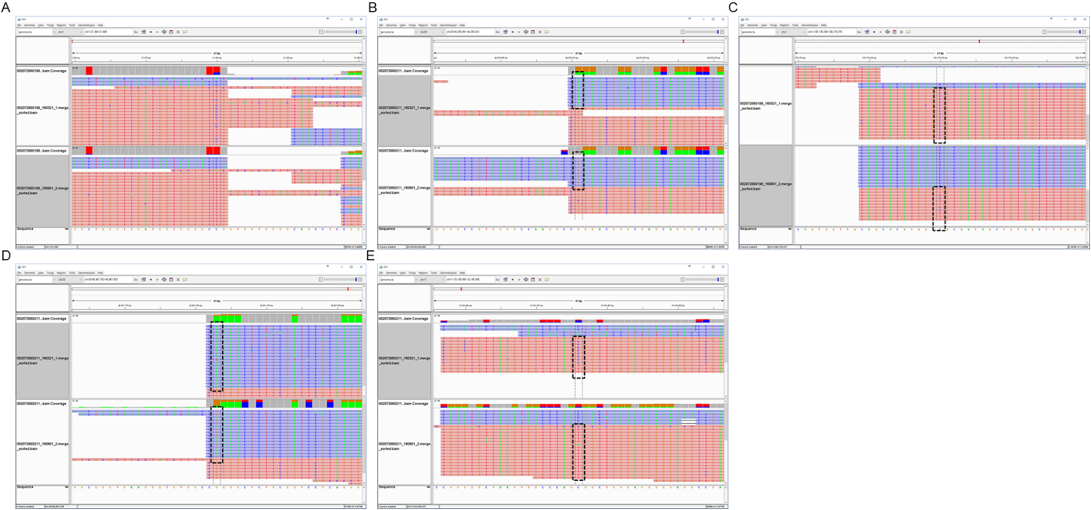Click the Go button in panel E

pos(499,280)
